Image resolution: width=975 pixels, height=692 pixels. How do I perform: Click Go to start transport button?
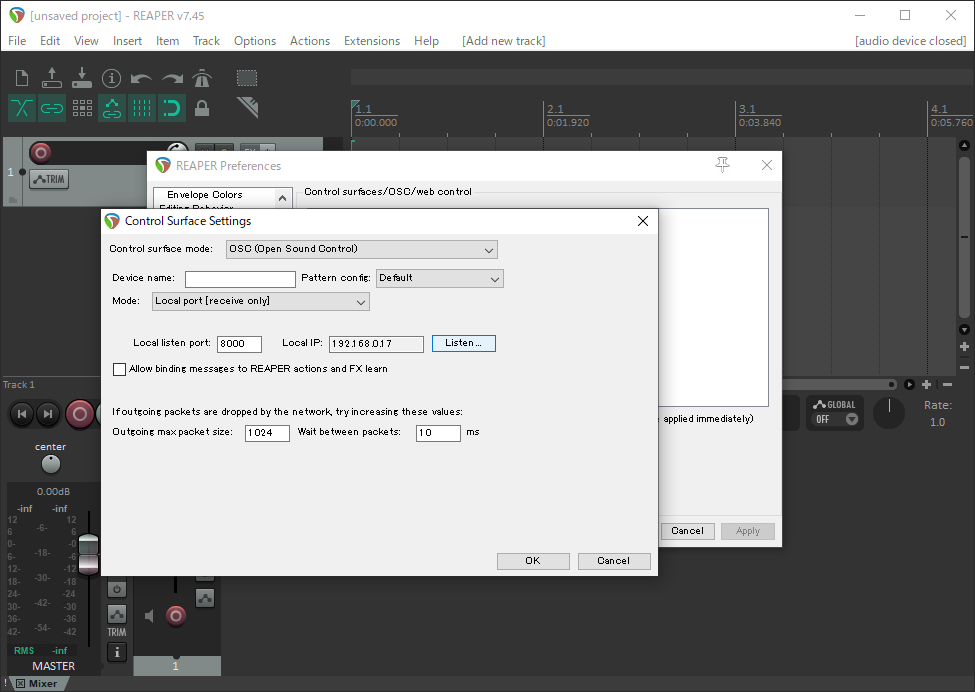point(22,414)
